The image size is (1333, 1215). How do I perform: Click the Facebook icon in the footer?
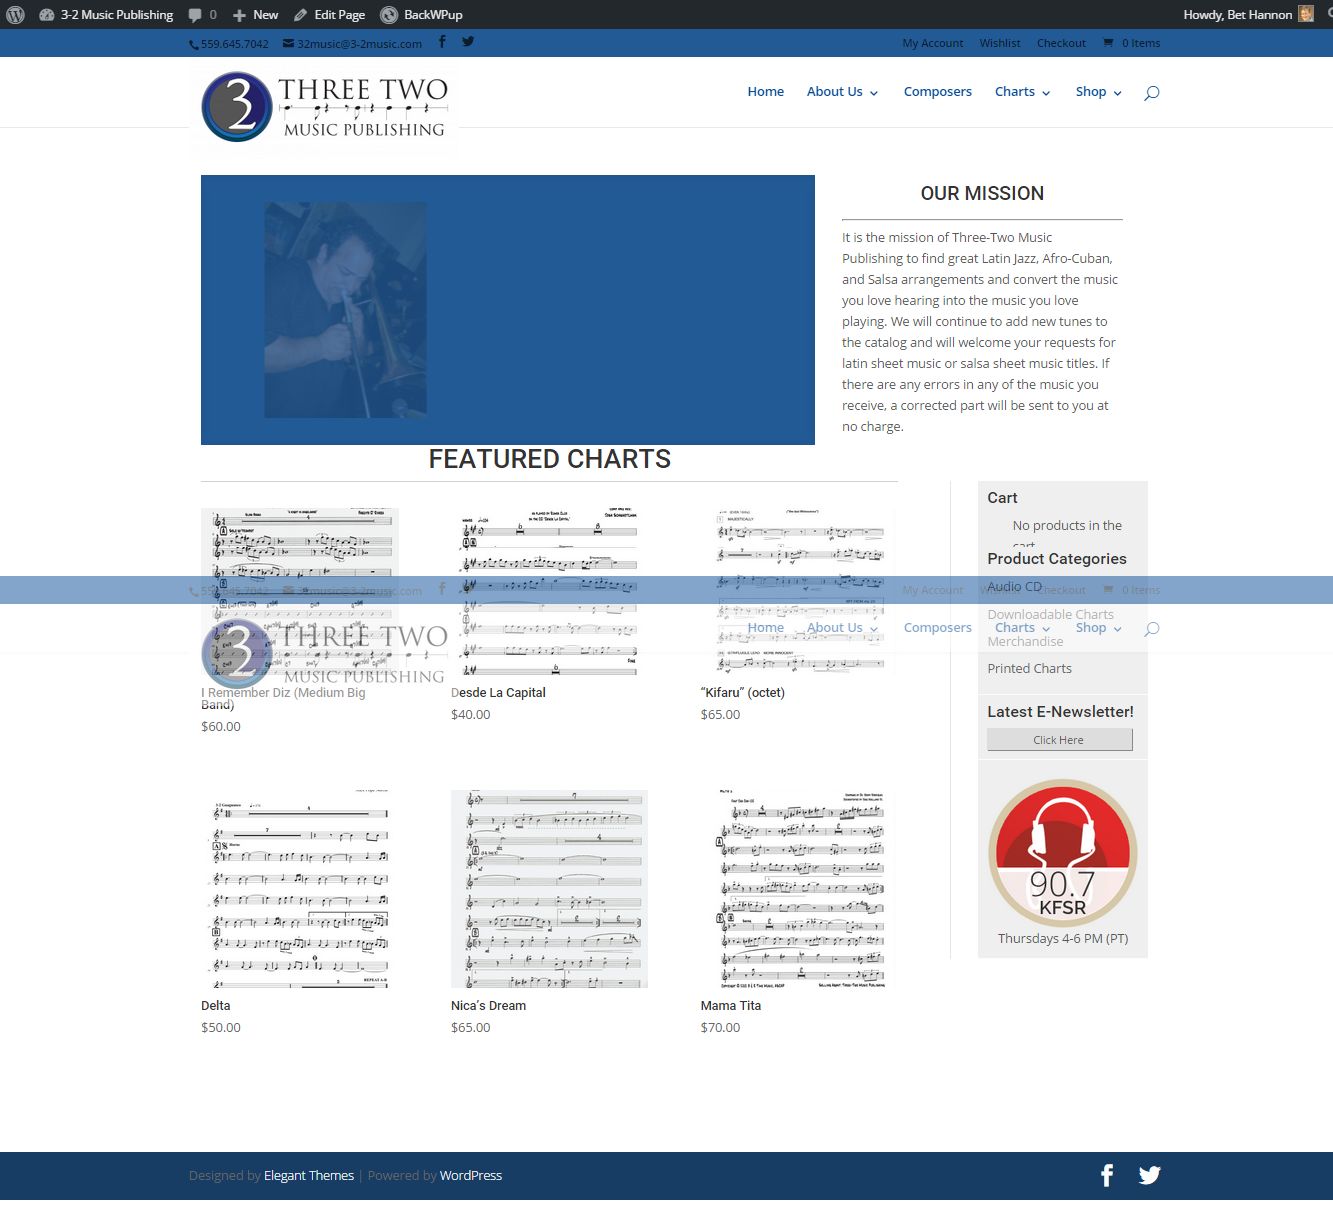pos(1107,1176)
